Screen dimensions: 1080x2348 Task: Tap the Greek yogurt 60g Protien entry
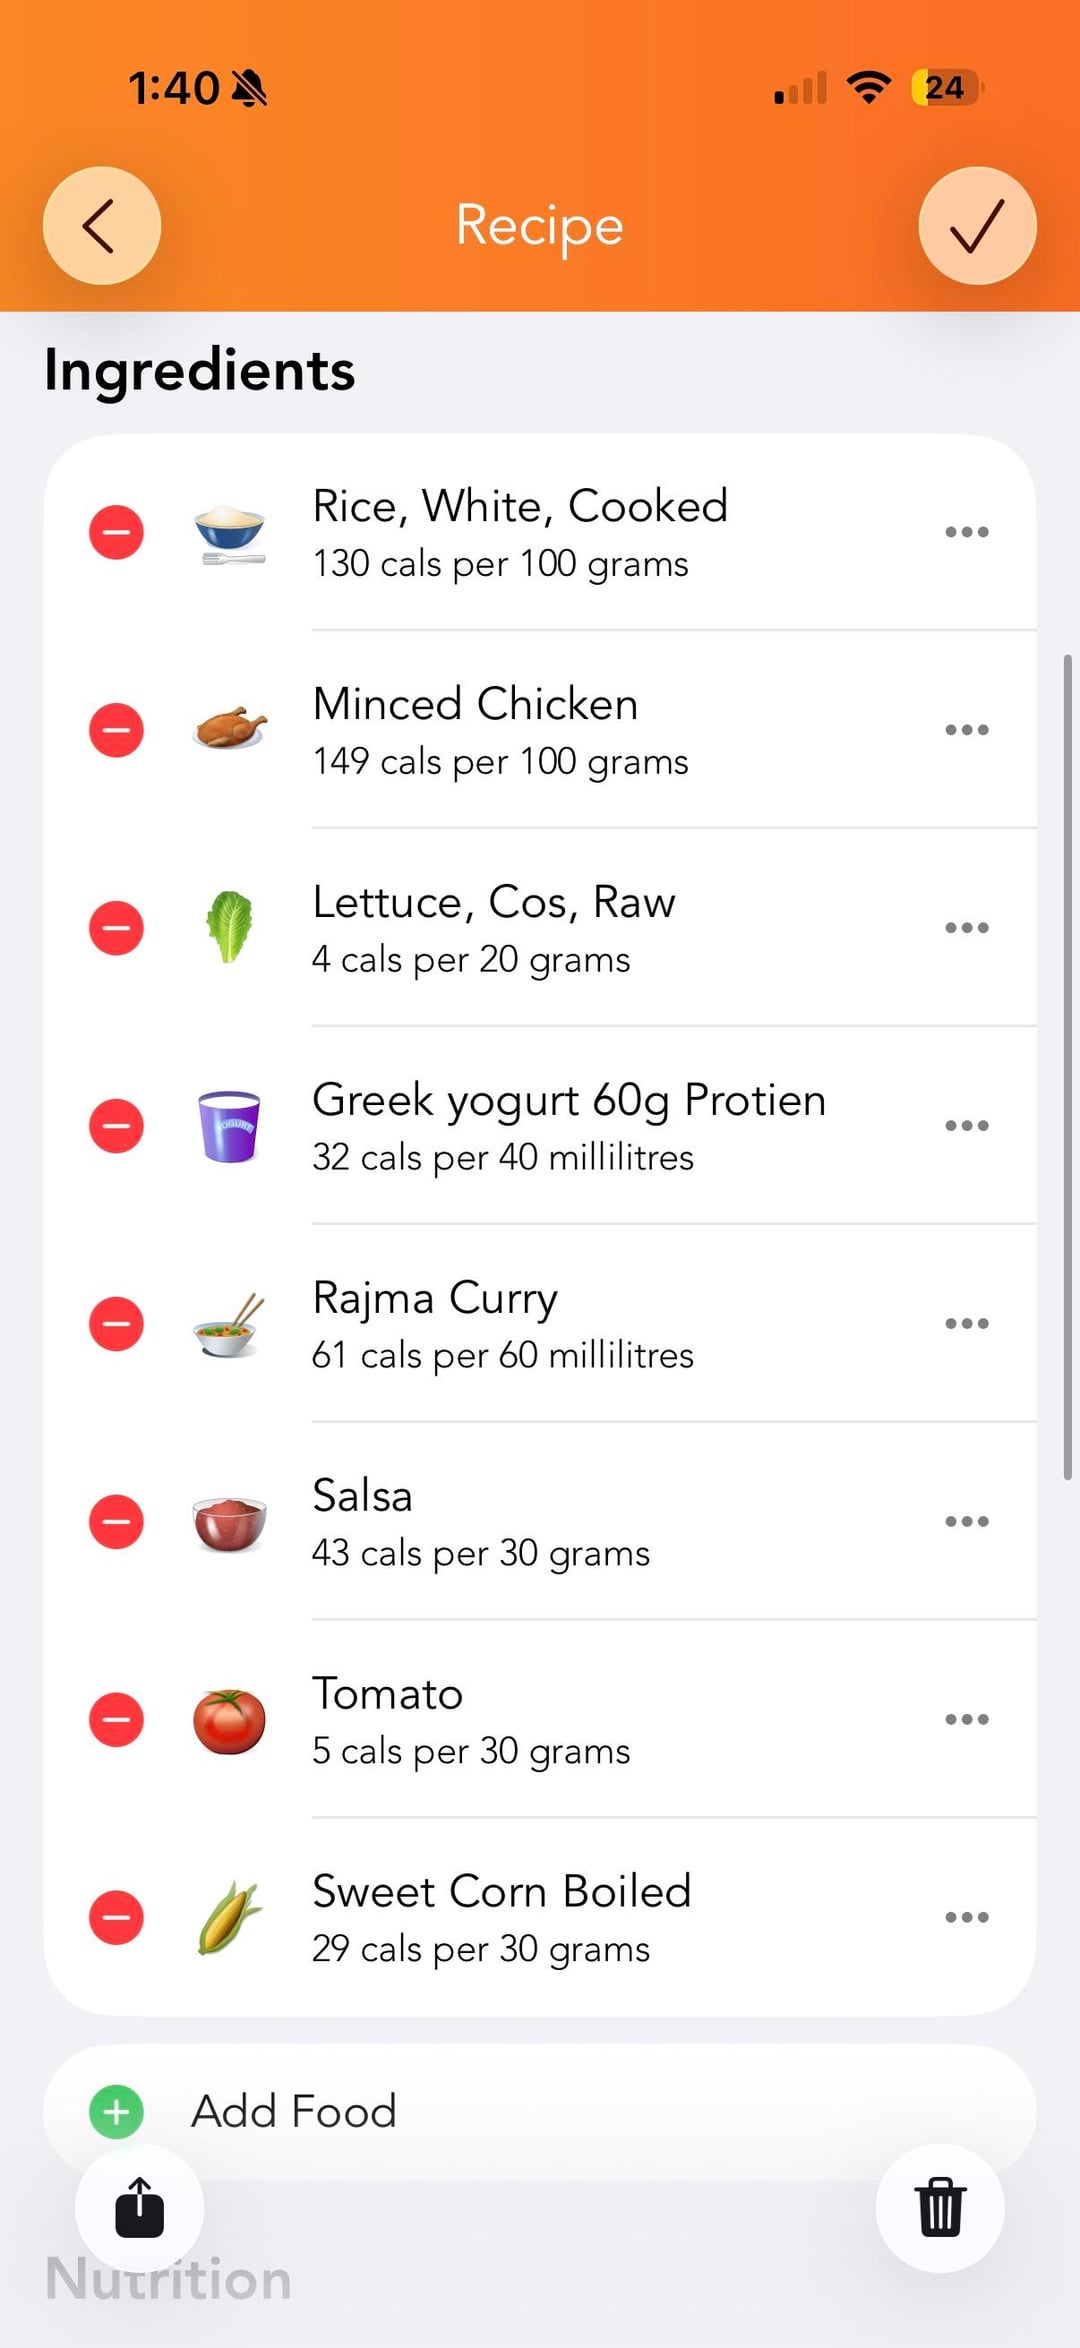[x=568, y=1126]
